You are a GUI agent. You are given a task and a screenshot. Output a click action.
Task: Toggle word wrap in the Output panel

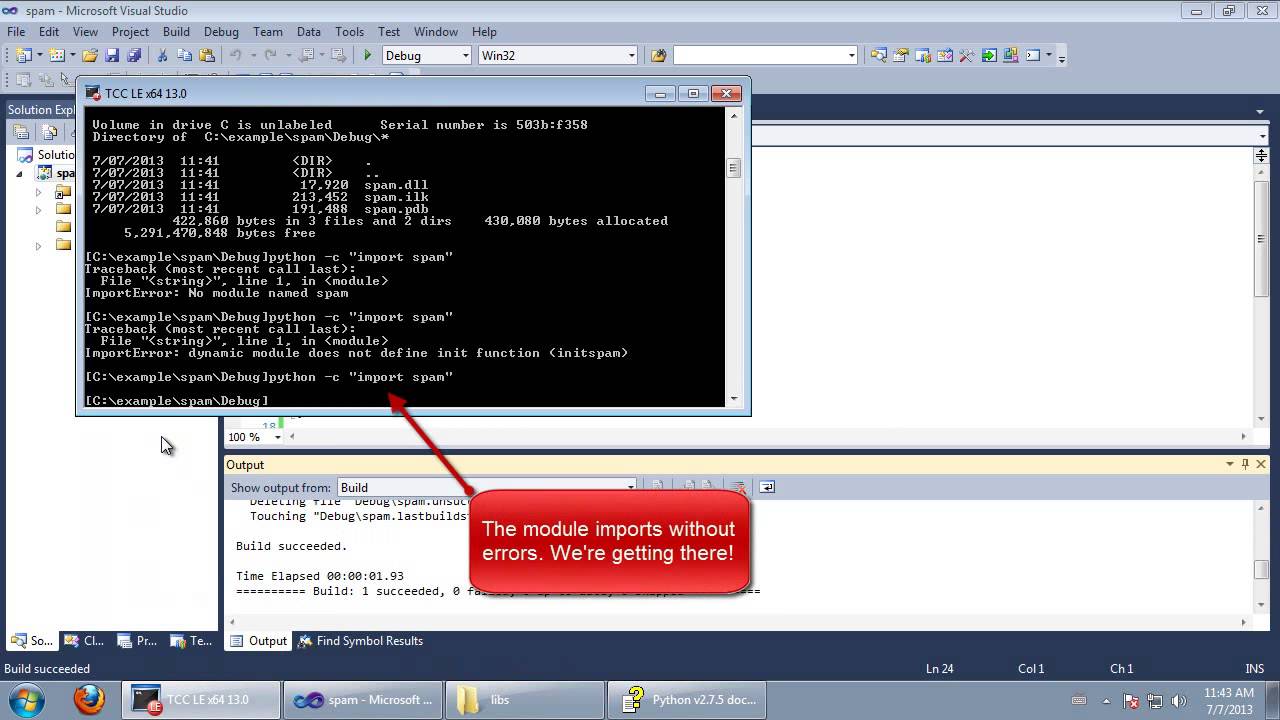(x=767, y=487)
